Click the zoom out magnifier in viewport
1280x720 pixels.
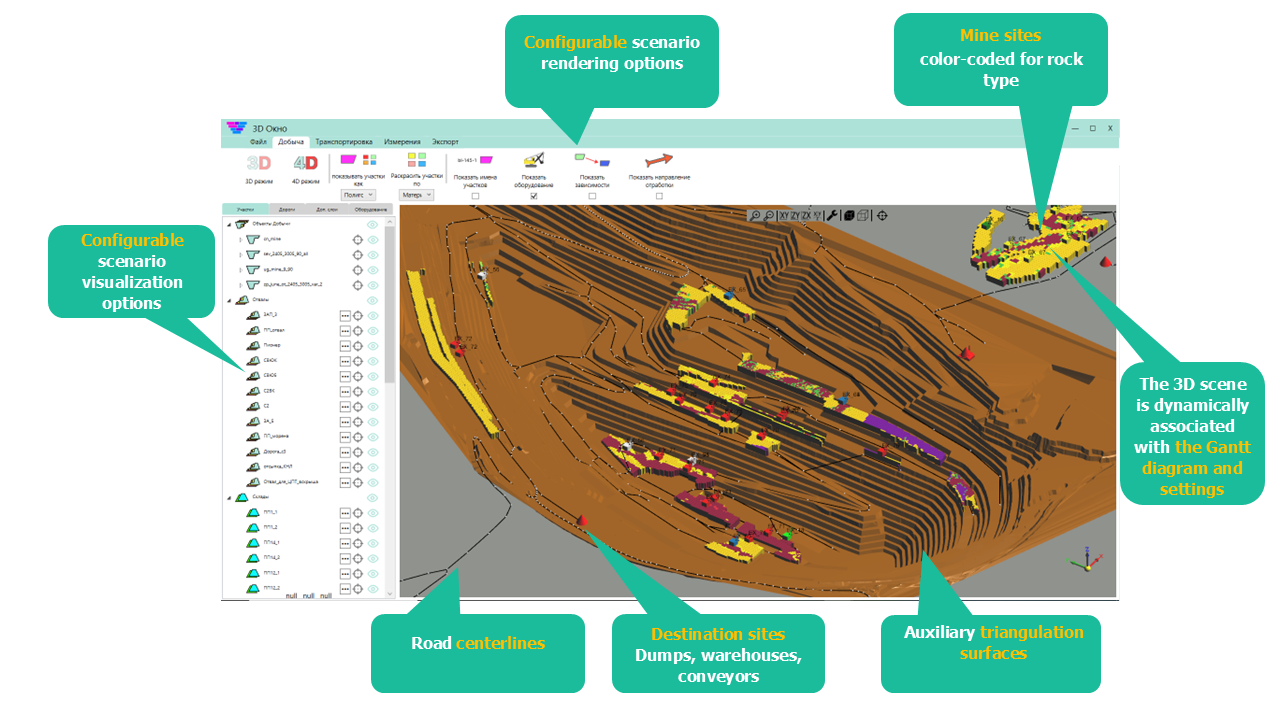coord(768,215)
